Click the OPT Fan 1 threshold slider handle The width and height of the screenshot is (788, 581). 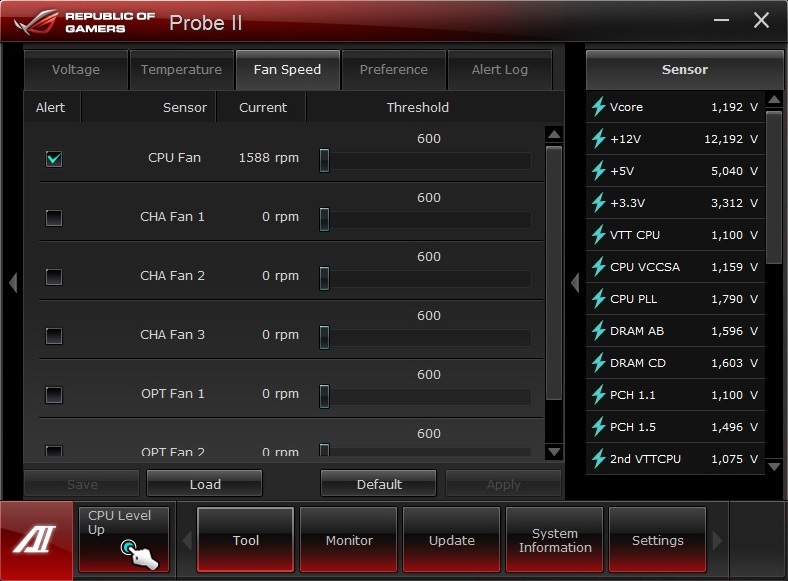coord(325,396)
